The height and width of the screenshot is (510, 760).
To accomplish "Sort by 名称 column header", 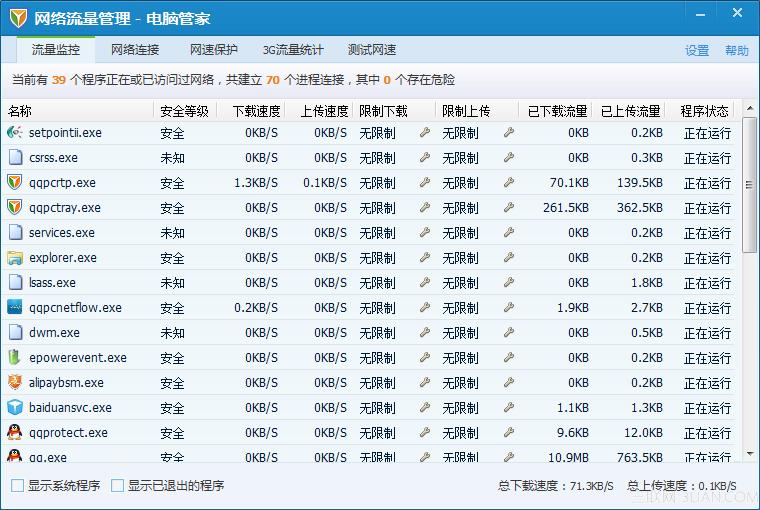I will [x=78, y=111].
